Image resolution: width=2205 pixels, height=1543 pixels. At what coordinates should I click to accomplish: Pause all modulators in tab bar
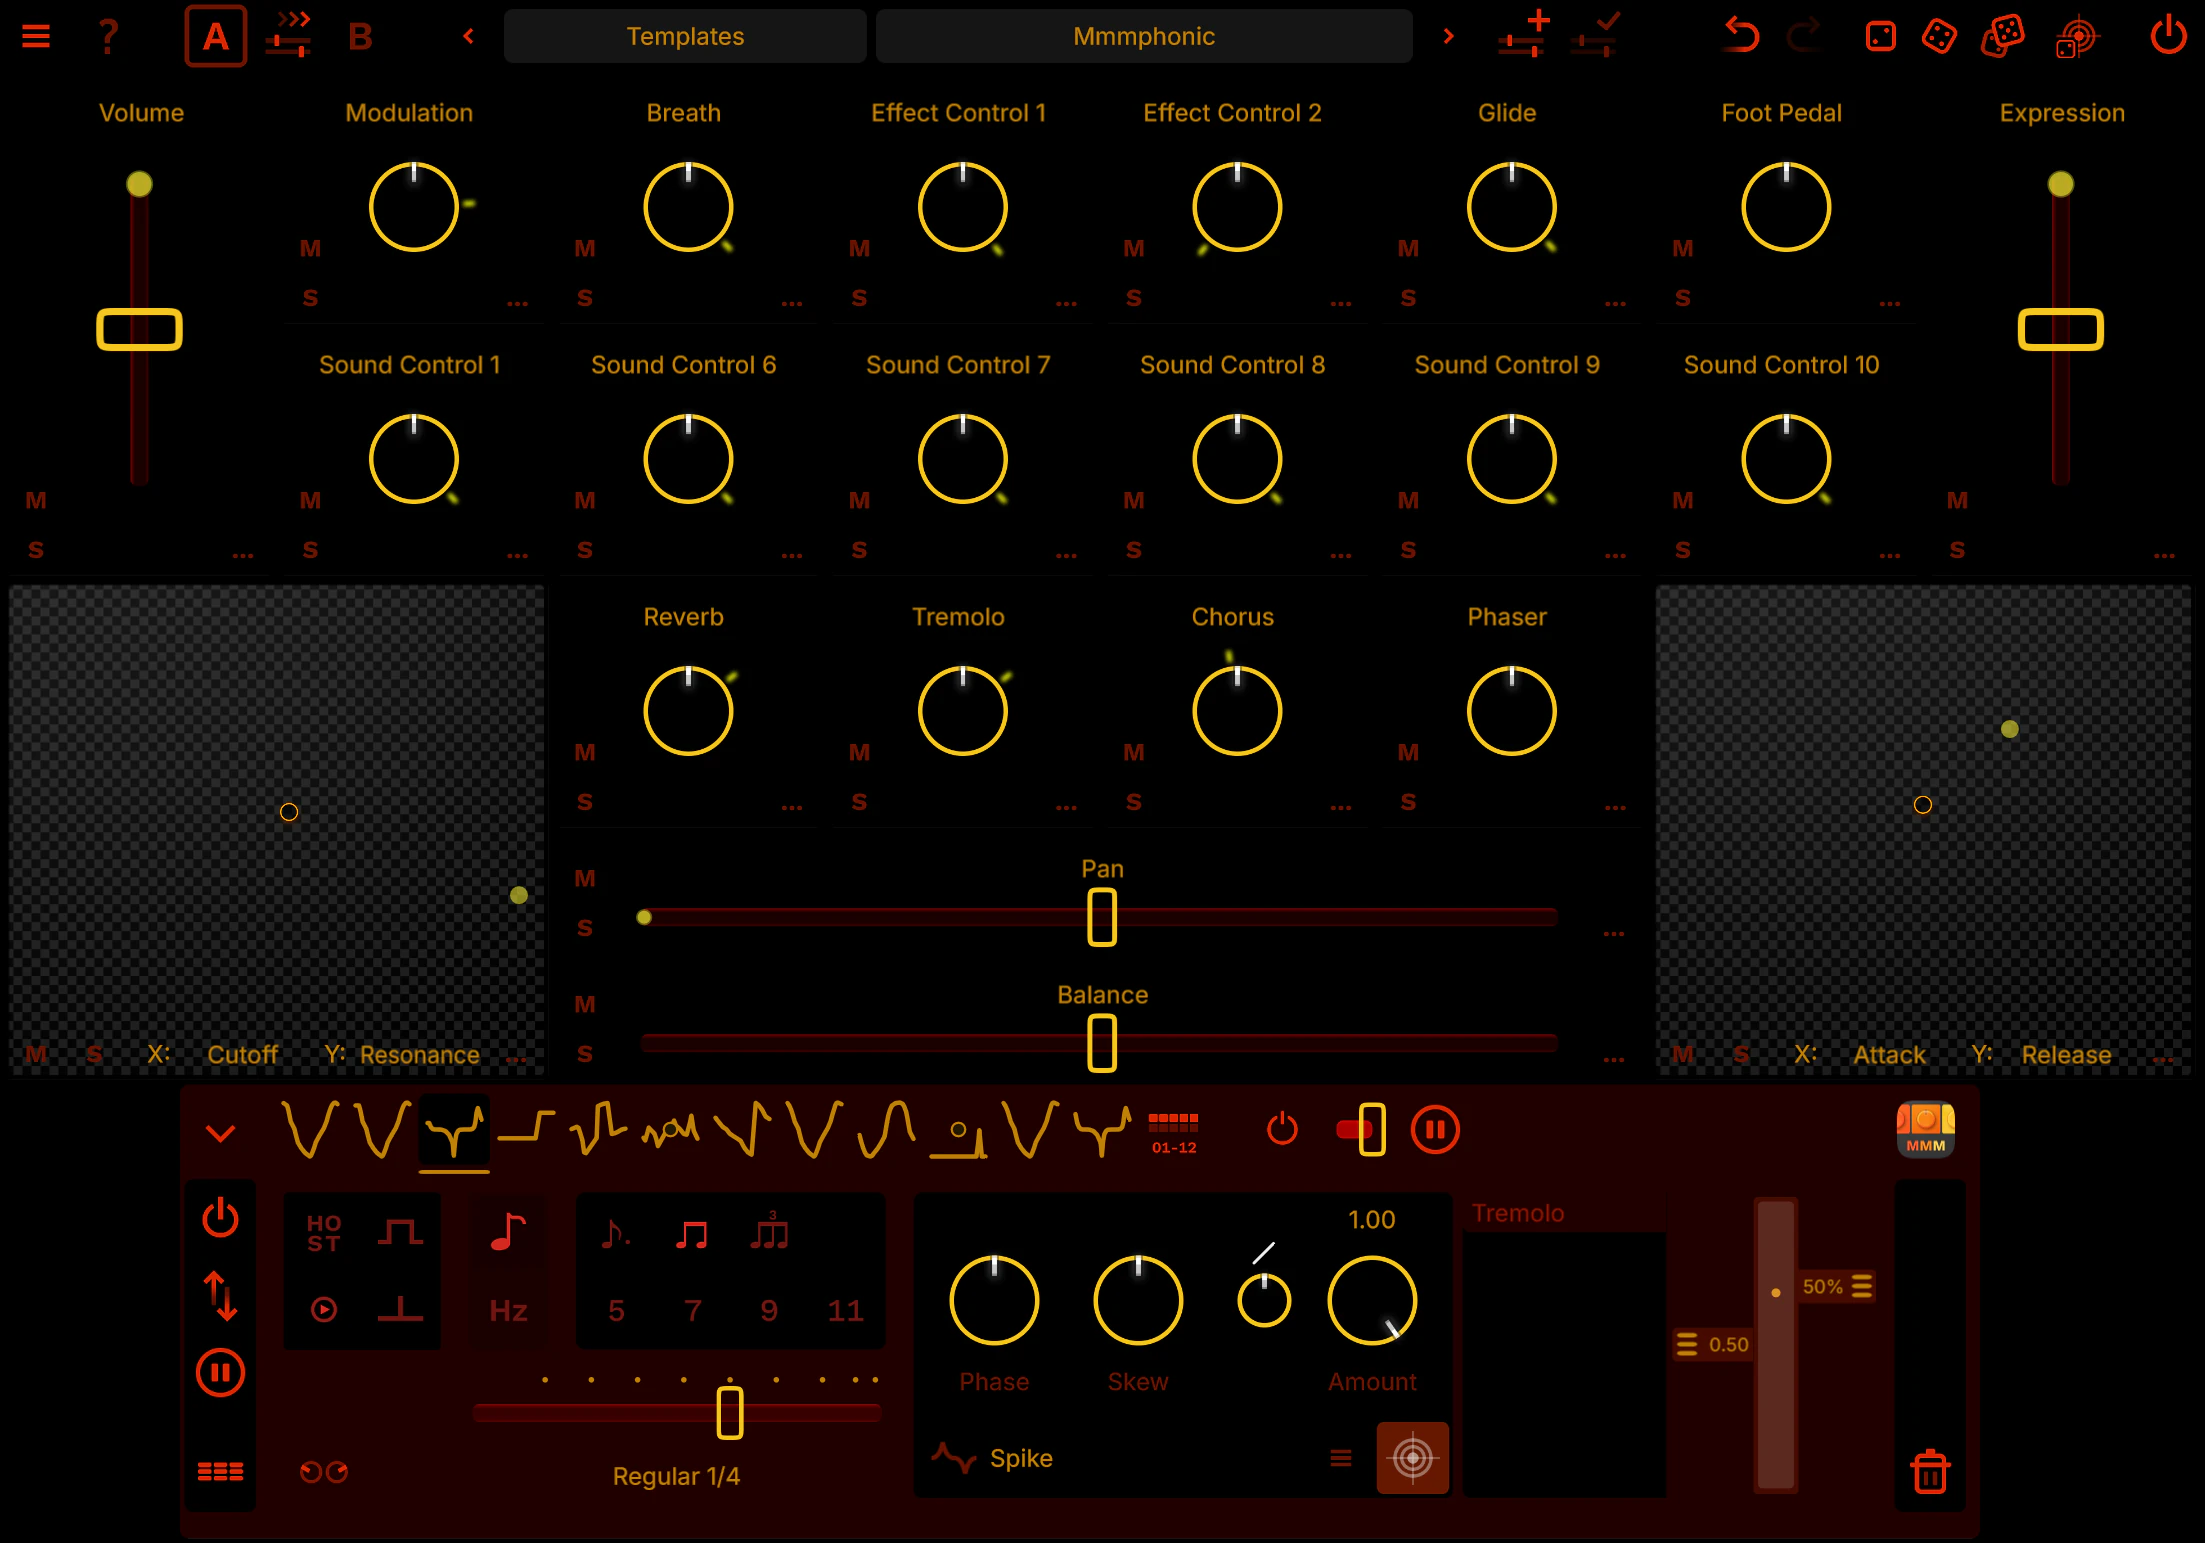pos(1435,1130)
